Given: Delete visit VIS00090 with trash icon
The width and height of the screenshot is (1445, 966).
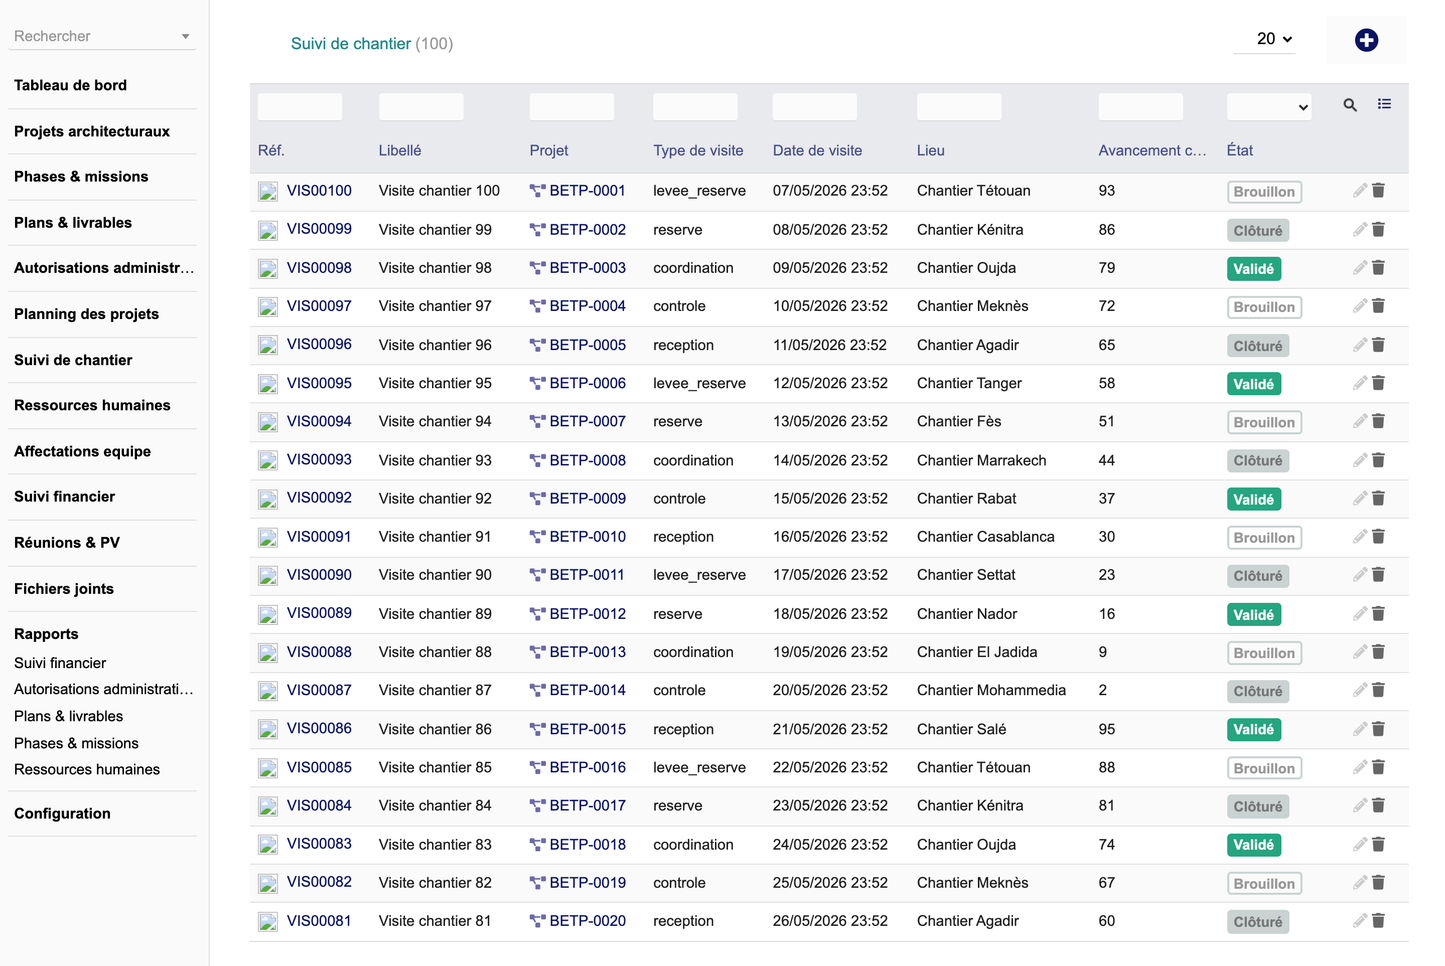Looking at the screenshot, I should click(x=1378, y=575).
